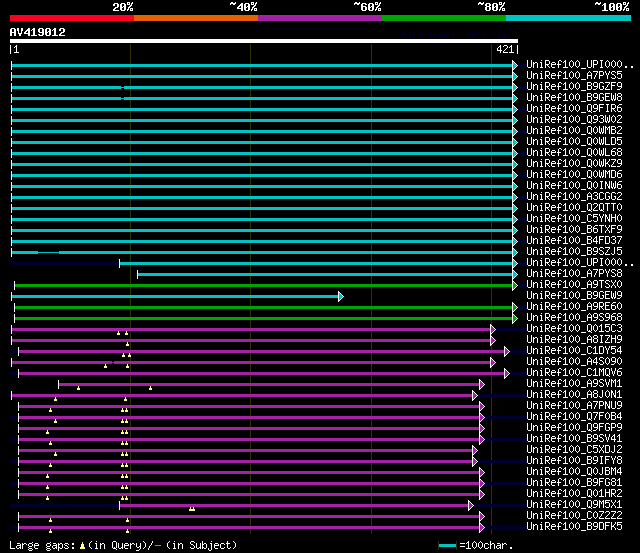Image resolution: width=640 pixels, height=553 pixels.
Task: Select label UniRef100_B9FG81
Action: click(574, 483)
